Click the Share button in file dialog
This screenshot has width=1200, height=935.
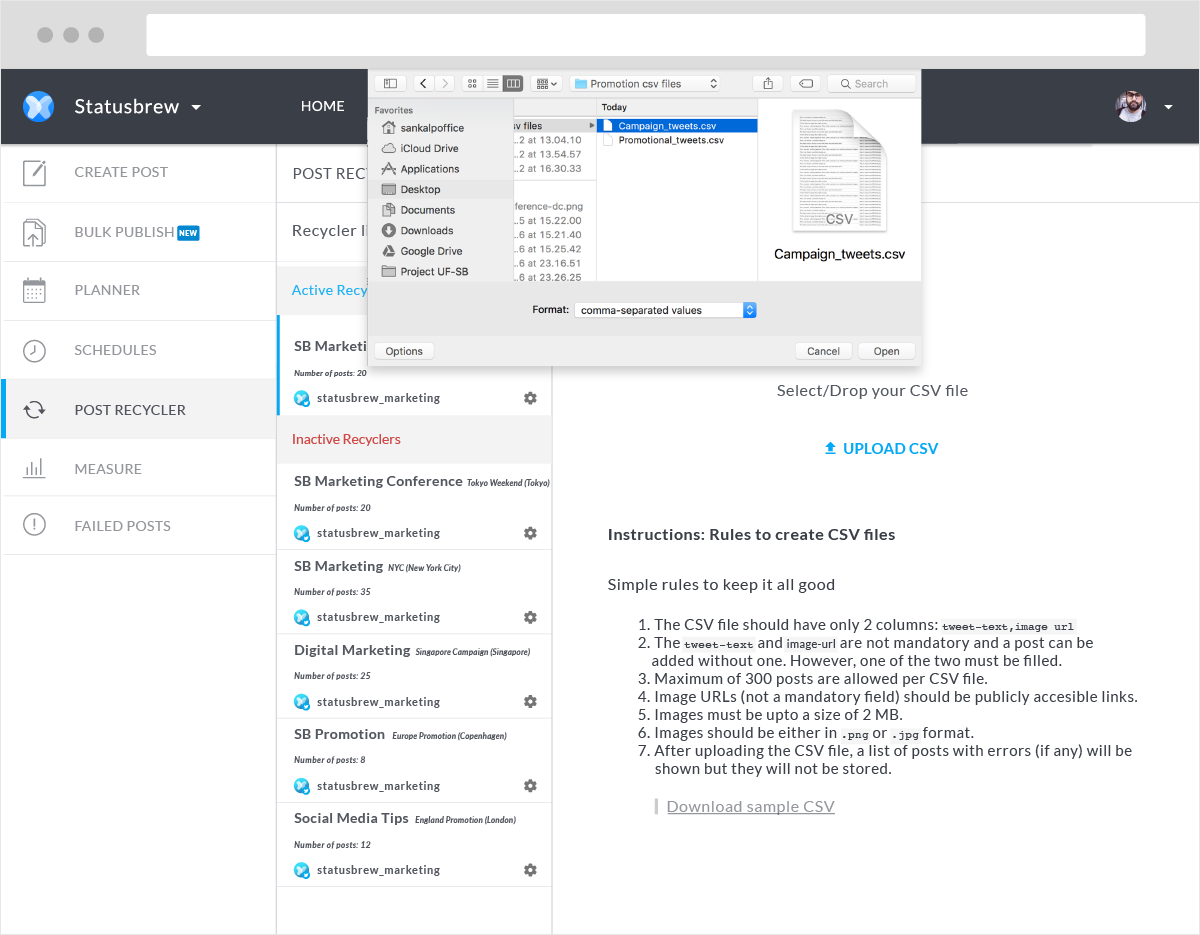(768, 84)
